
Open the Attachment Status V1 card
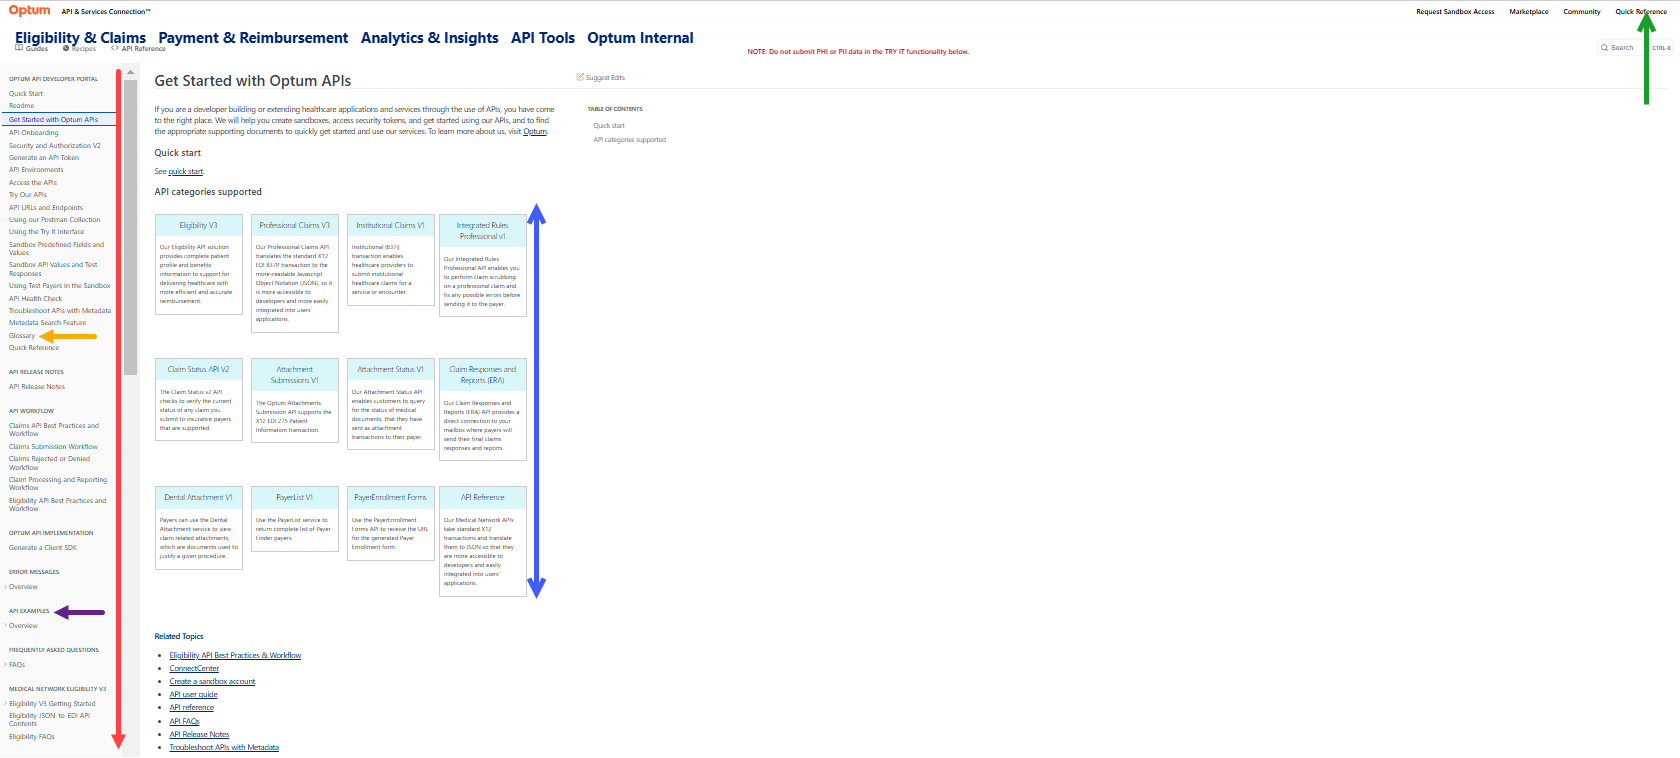point(391,404)
